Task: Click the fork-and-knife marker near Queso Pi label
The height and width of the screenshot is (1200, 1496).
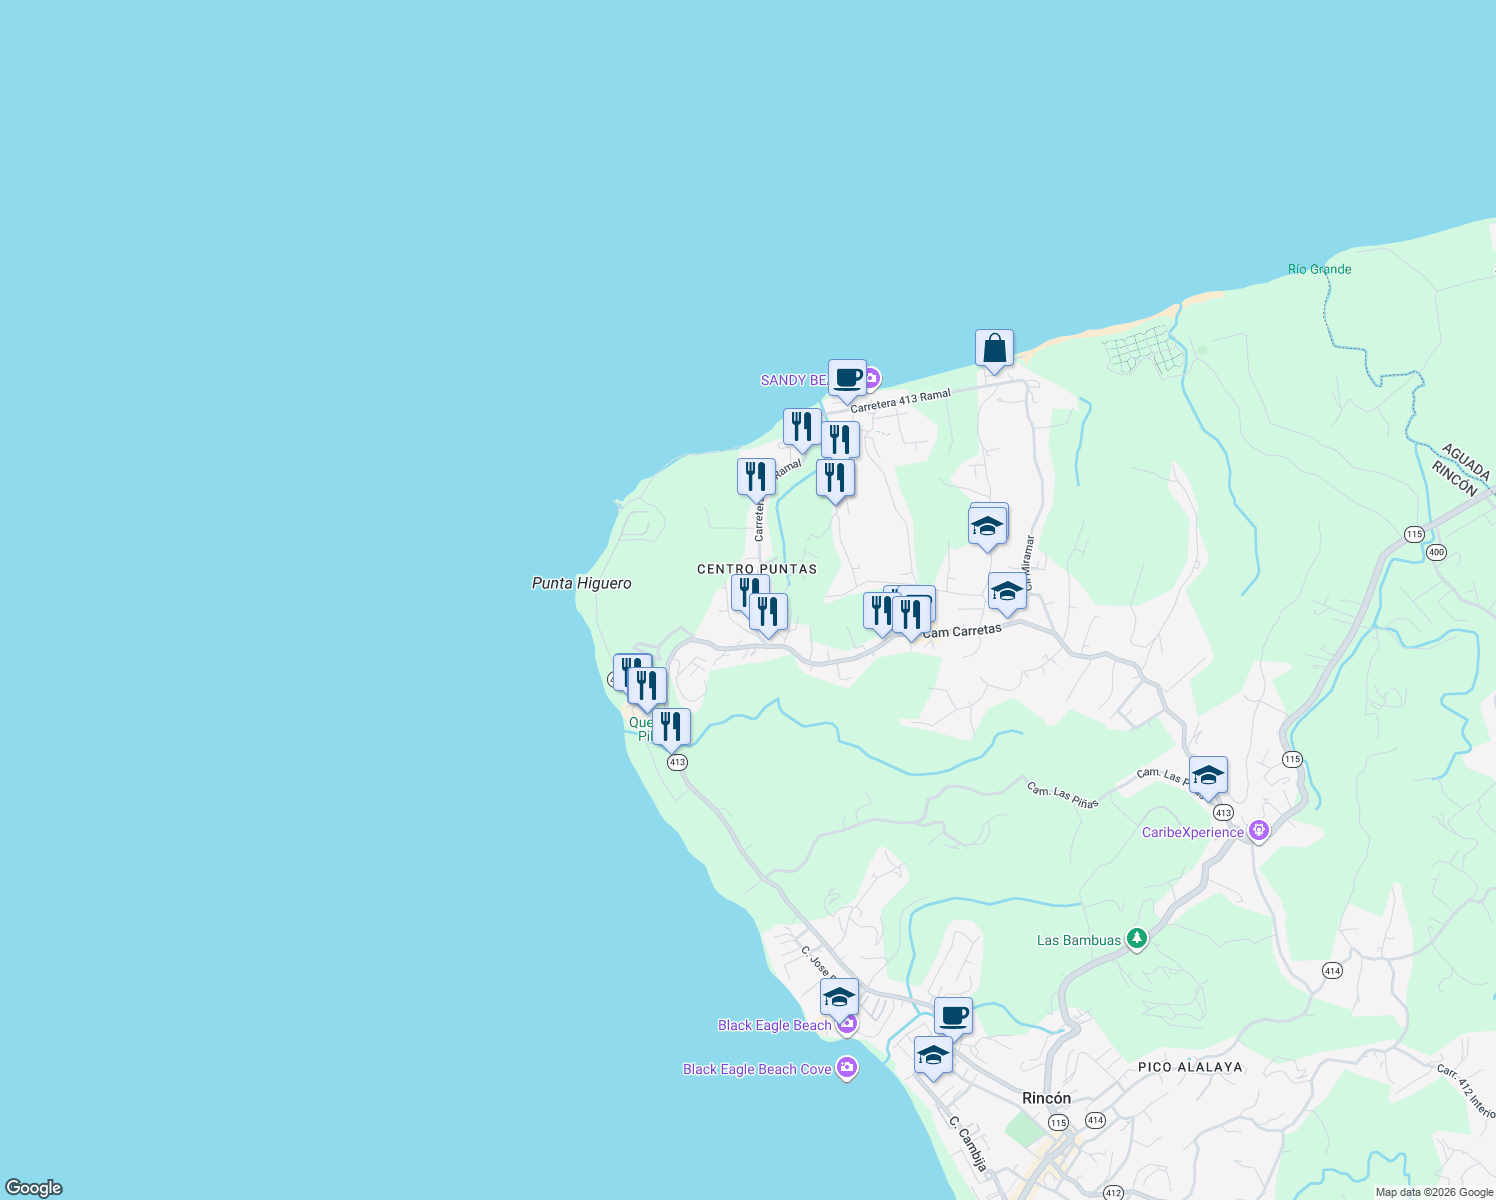Action: coord(671,727)
